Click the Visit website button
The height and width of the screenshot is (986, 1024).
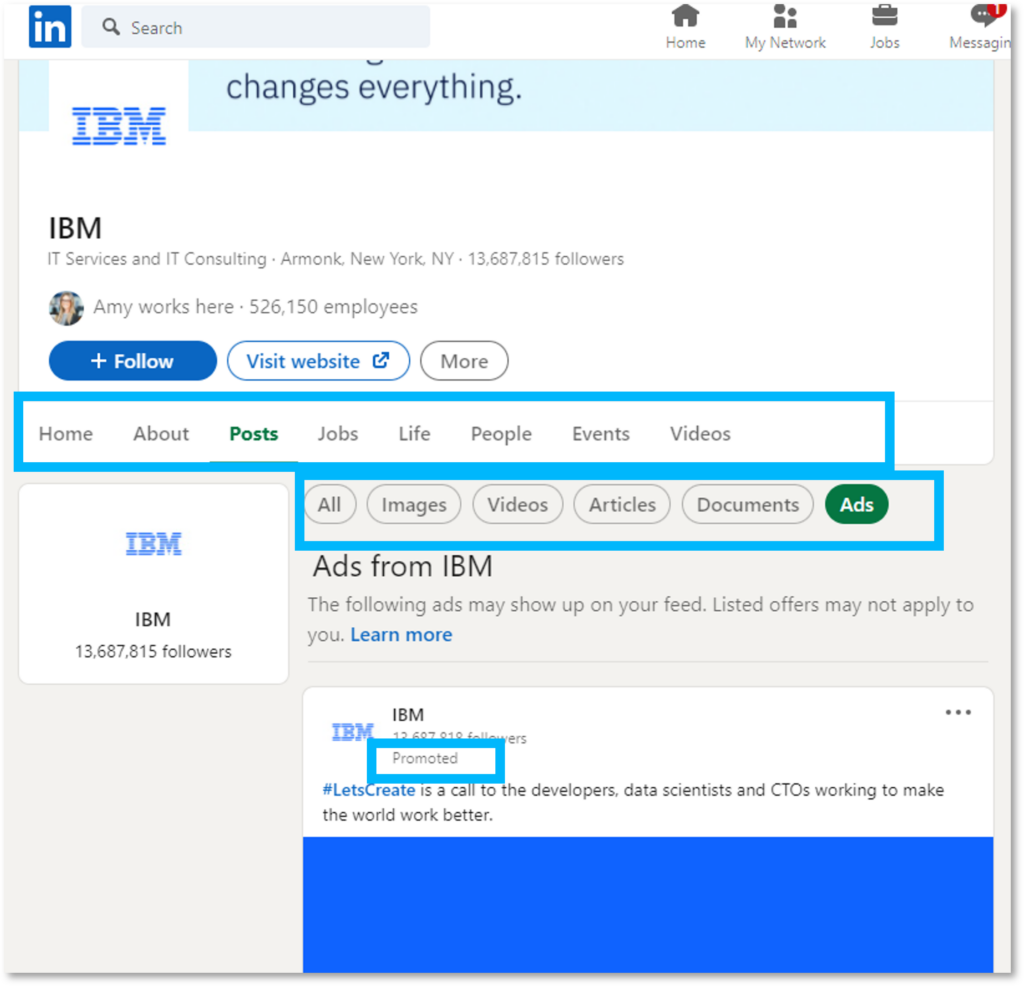(318, 361)
